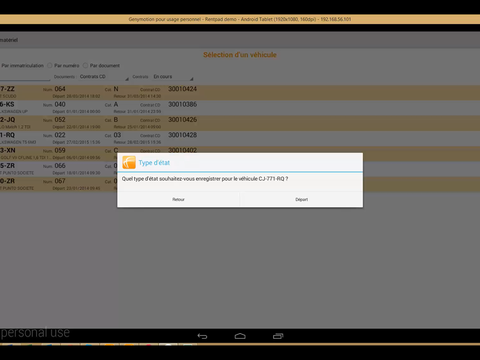Click vehicle number 064
Screen dimensions: 480x360
tap(60, 89)
